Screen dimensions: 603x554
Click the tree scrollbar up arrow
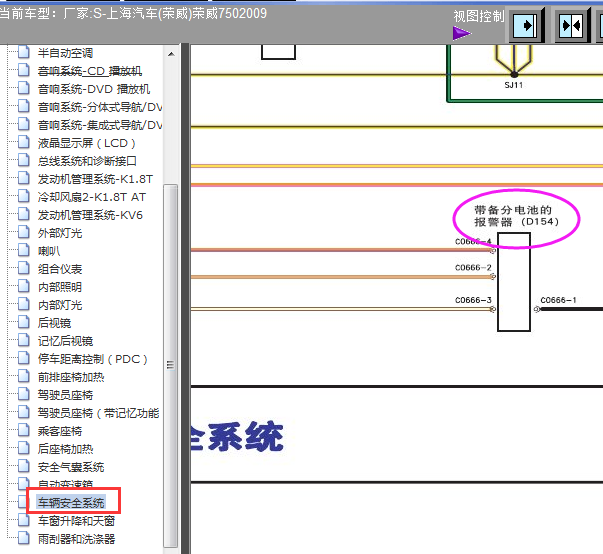tap(171, 54)
